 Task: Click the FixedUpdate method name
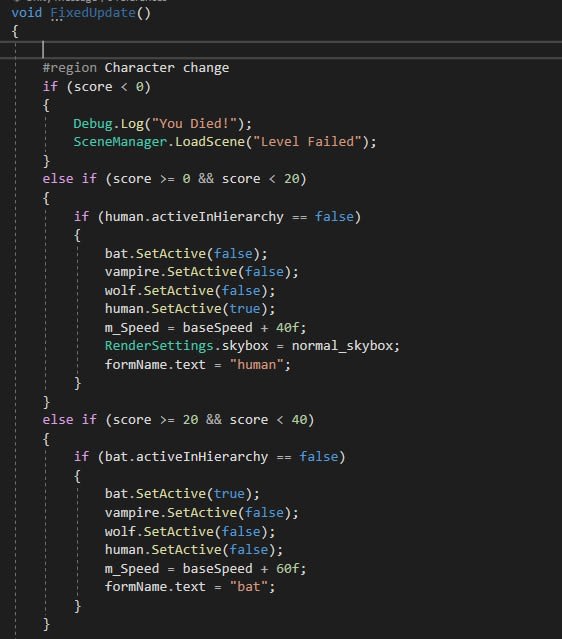[x=93, y=13]
